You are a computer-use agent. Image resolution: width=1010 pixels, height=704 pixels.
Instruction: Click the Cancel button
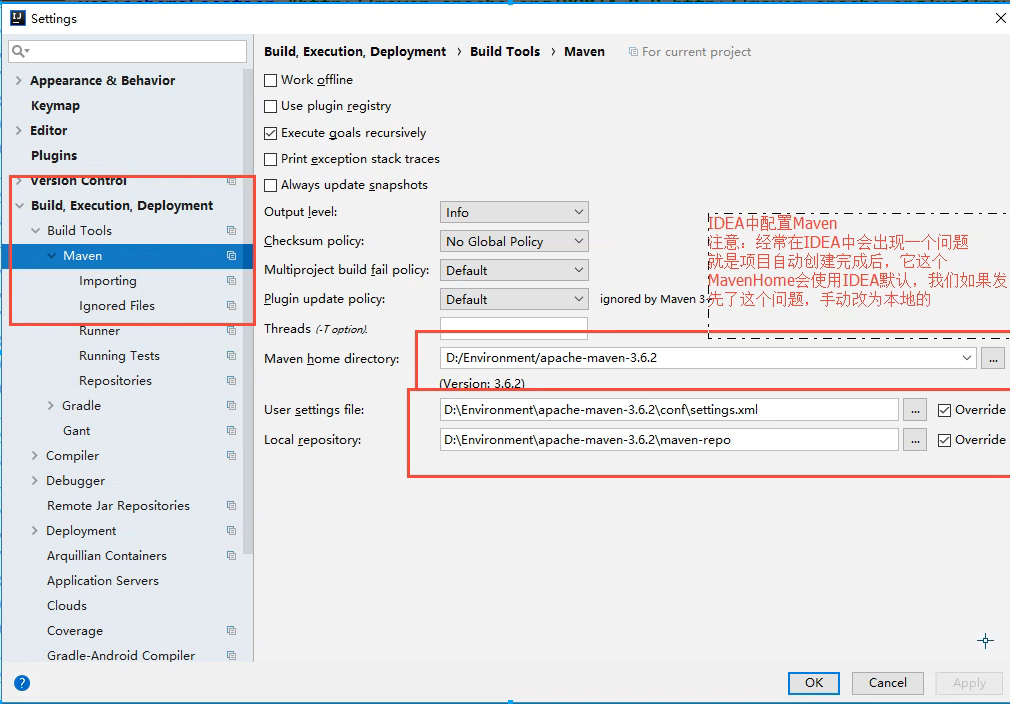pos(888,683)
